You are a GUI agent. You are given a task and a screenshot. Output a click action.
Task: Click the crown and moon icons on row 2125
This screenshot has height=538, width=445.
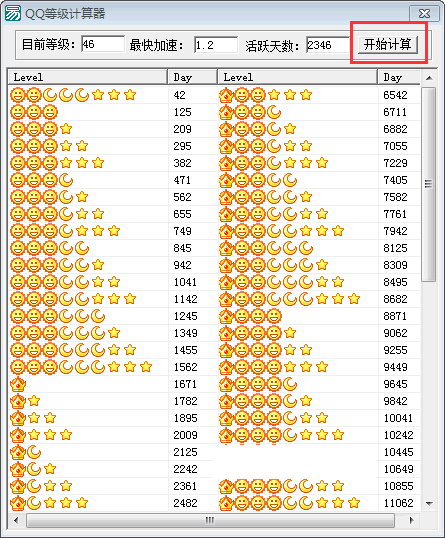tap(26, 452)
